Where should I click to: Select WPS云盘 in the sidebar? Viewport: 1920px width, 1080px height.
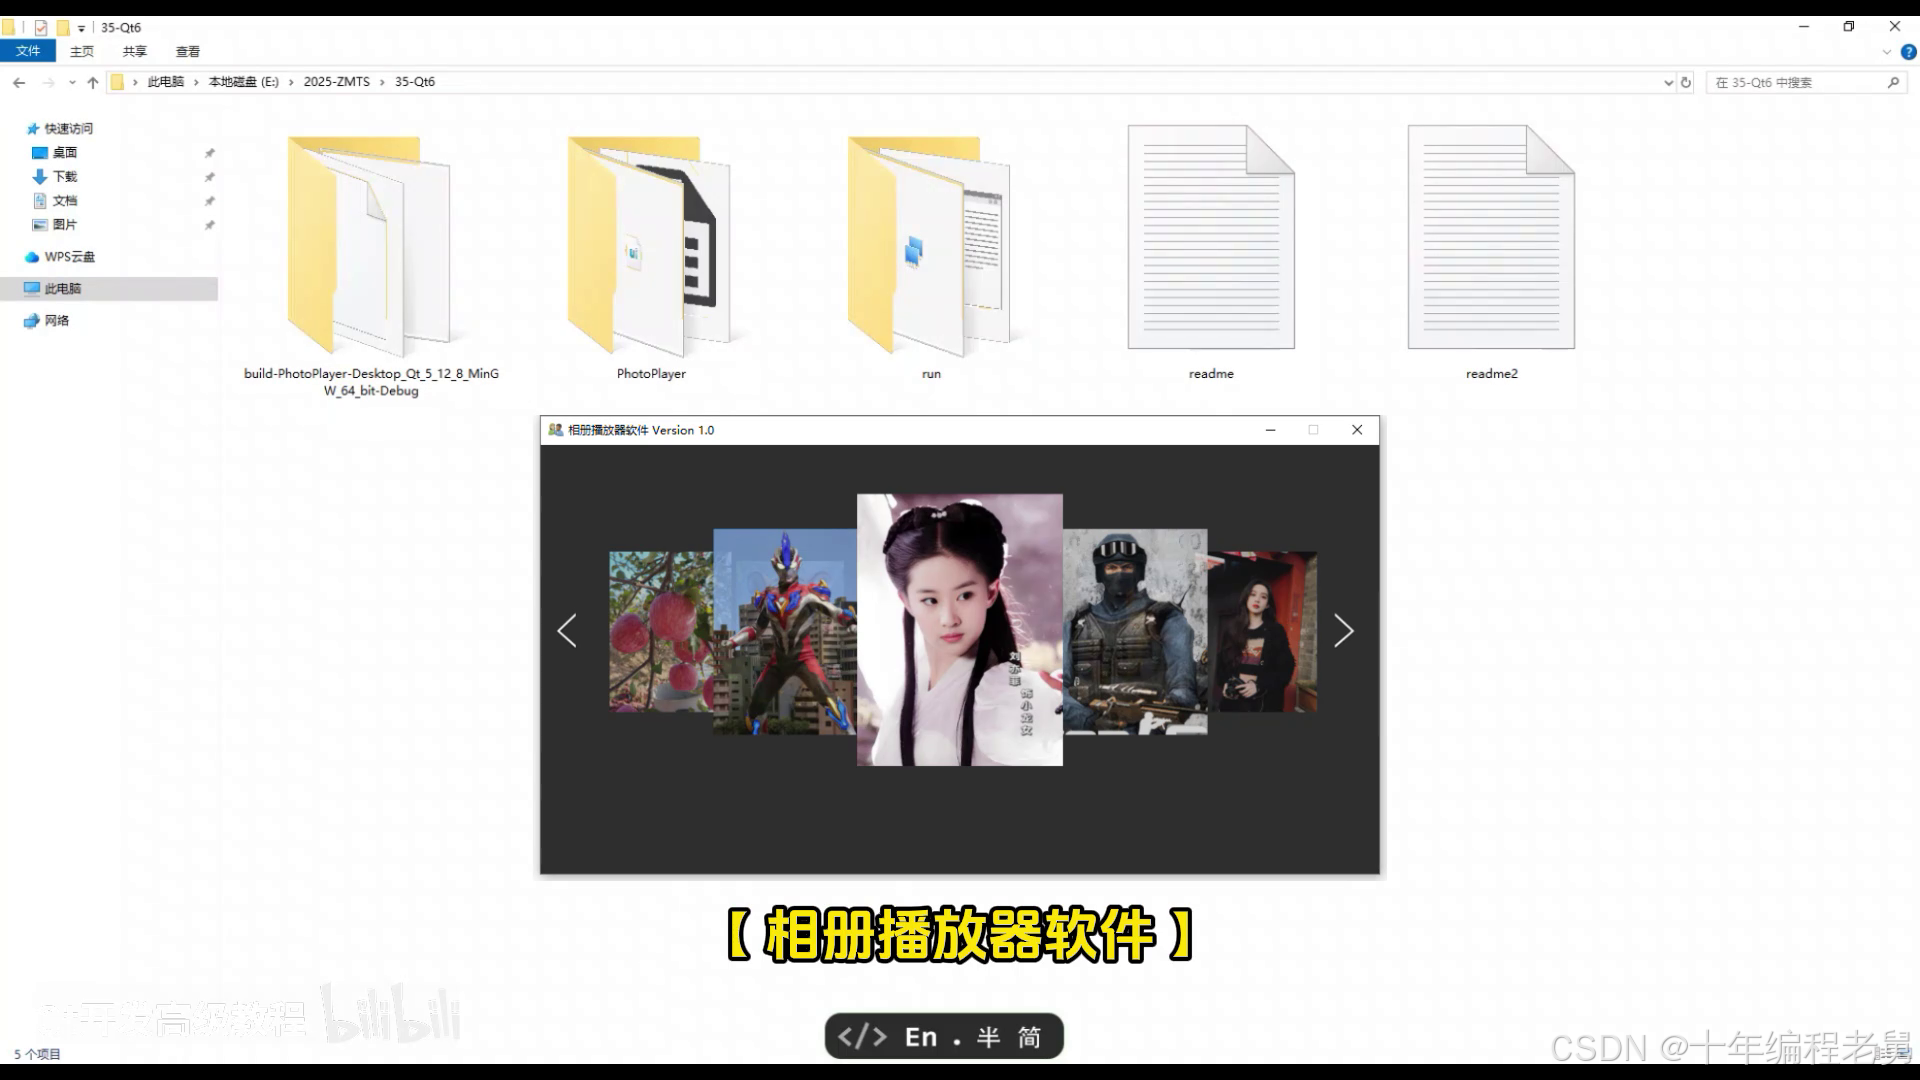69,257
